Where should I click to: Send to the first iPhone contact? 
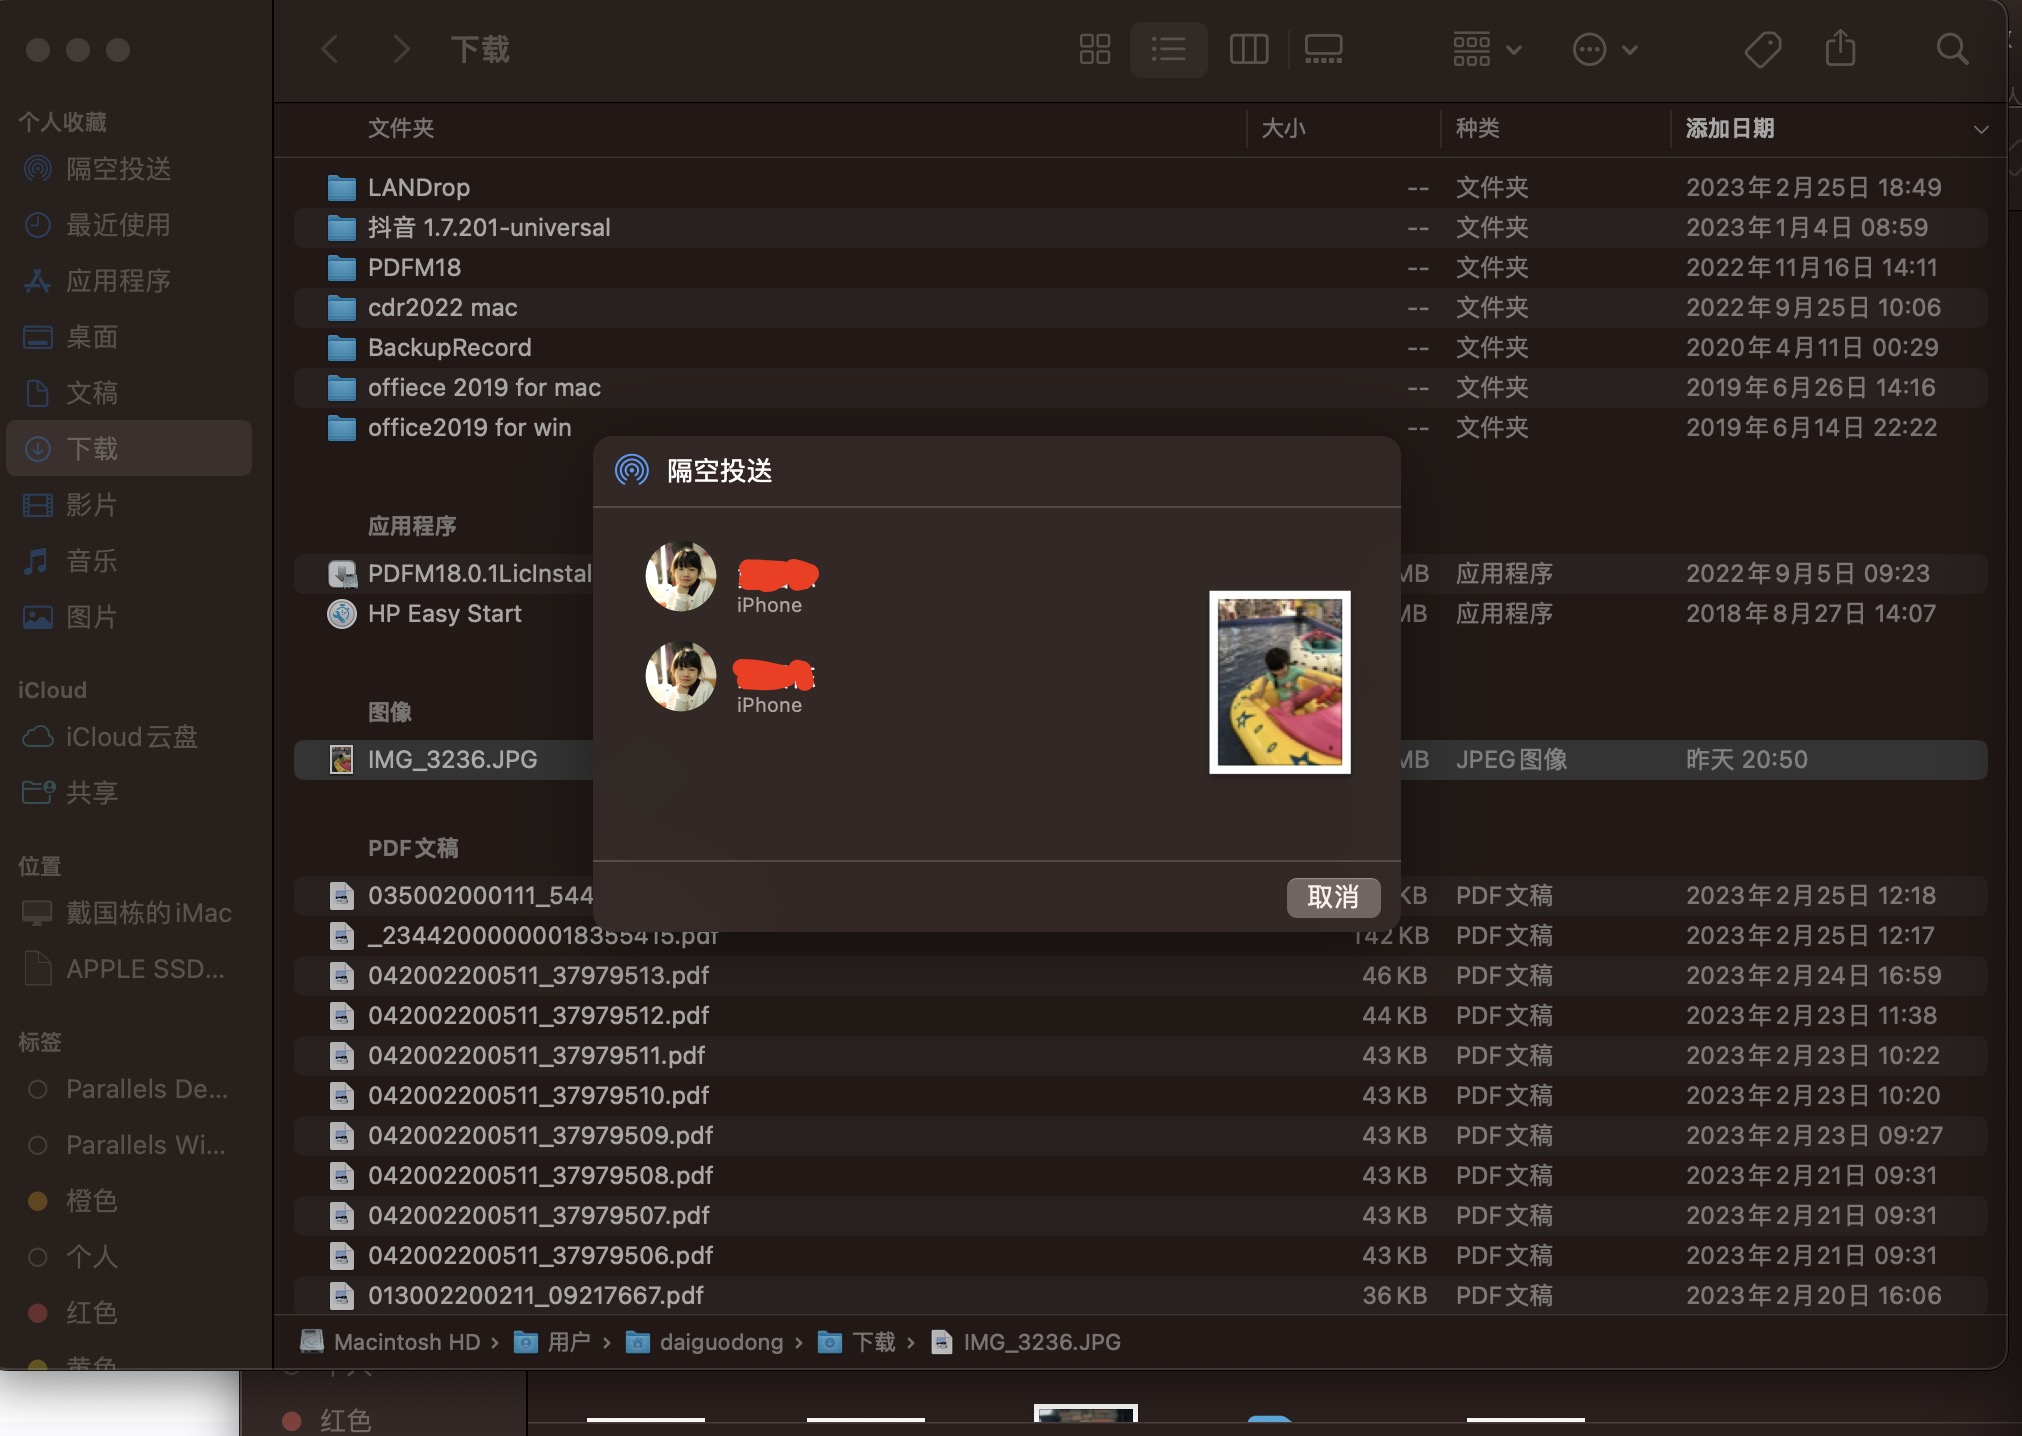pos(681,577)
